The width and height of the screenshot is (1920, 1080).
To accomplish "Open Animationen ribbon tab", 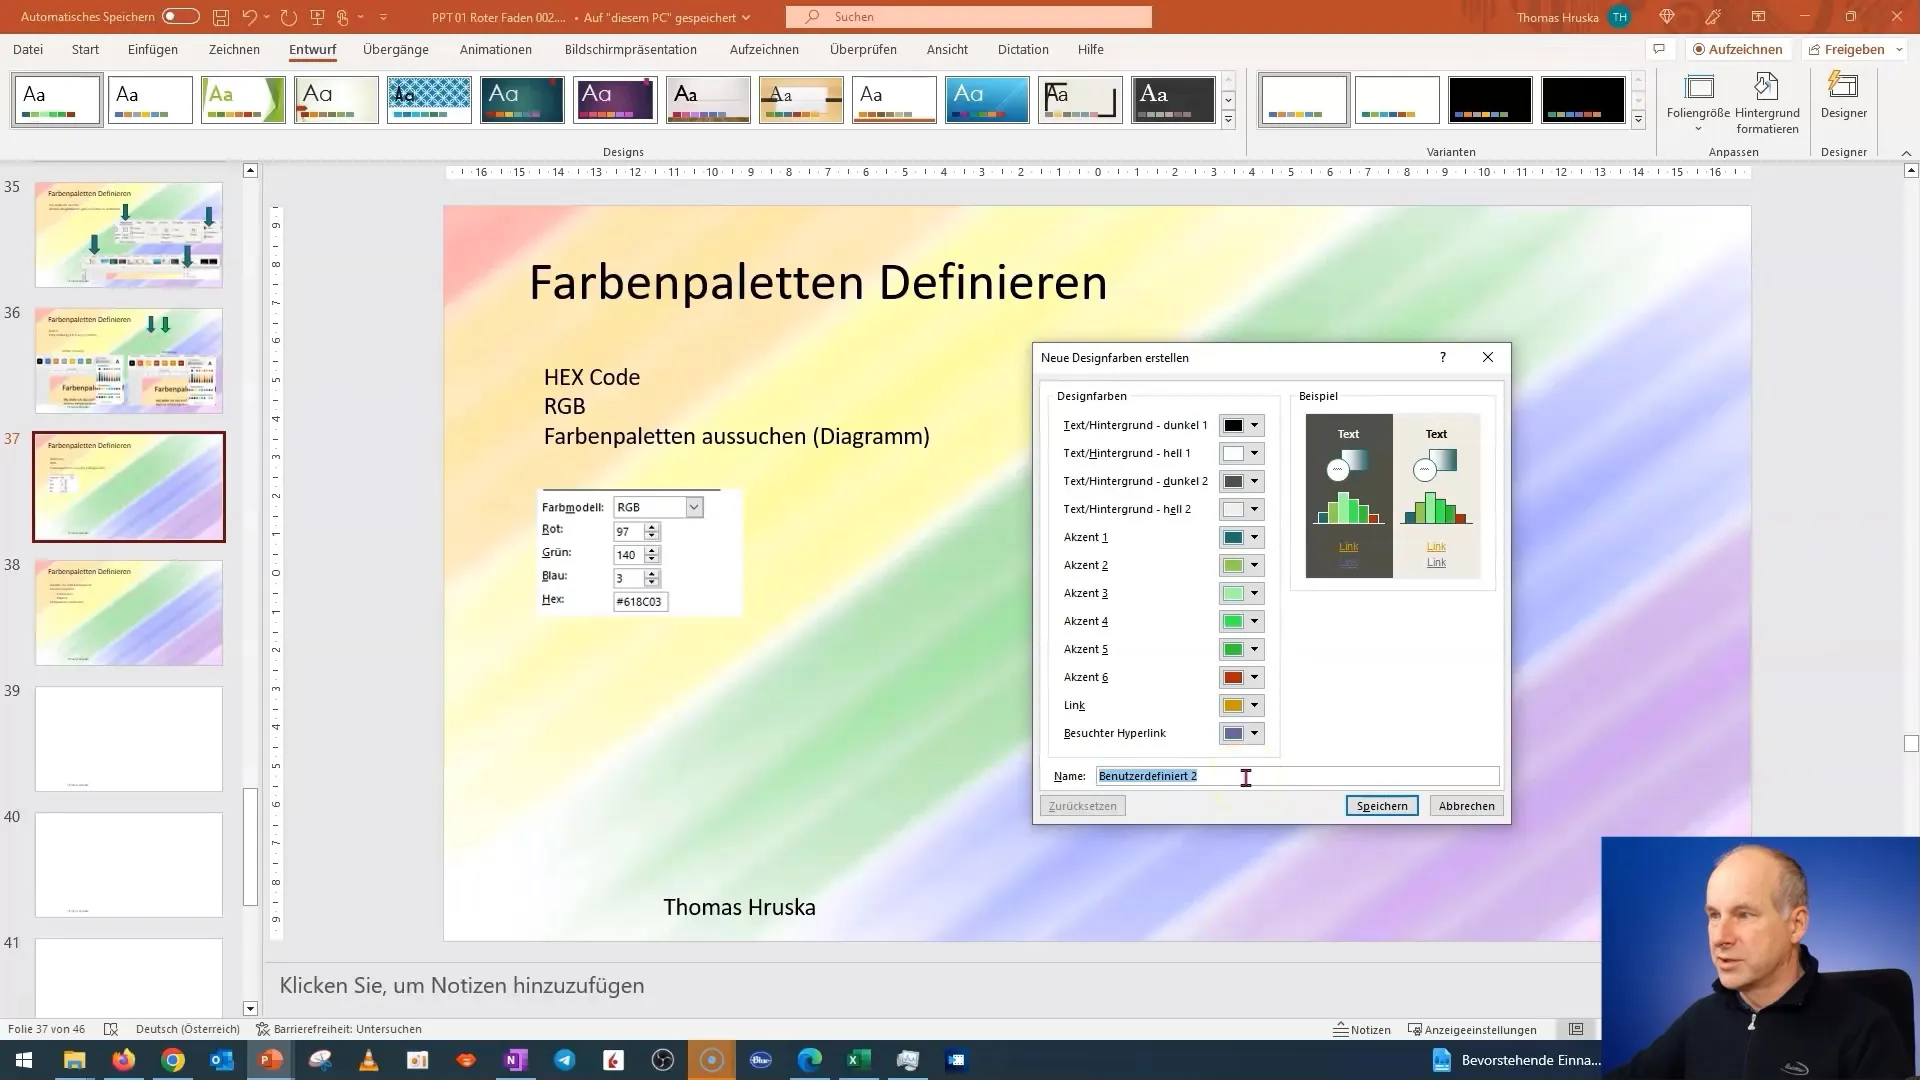I will (496, 49).
